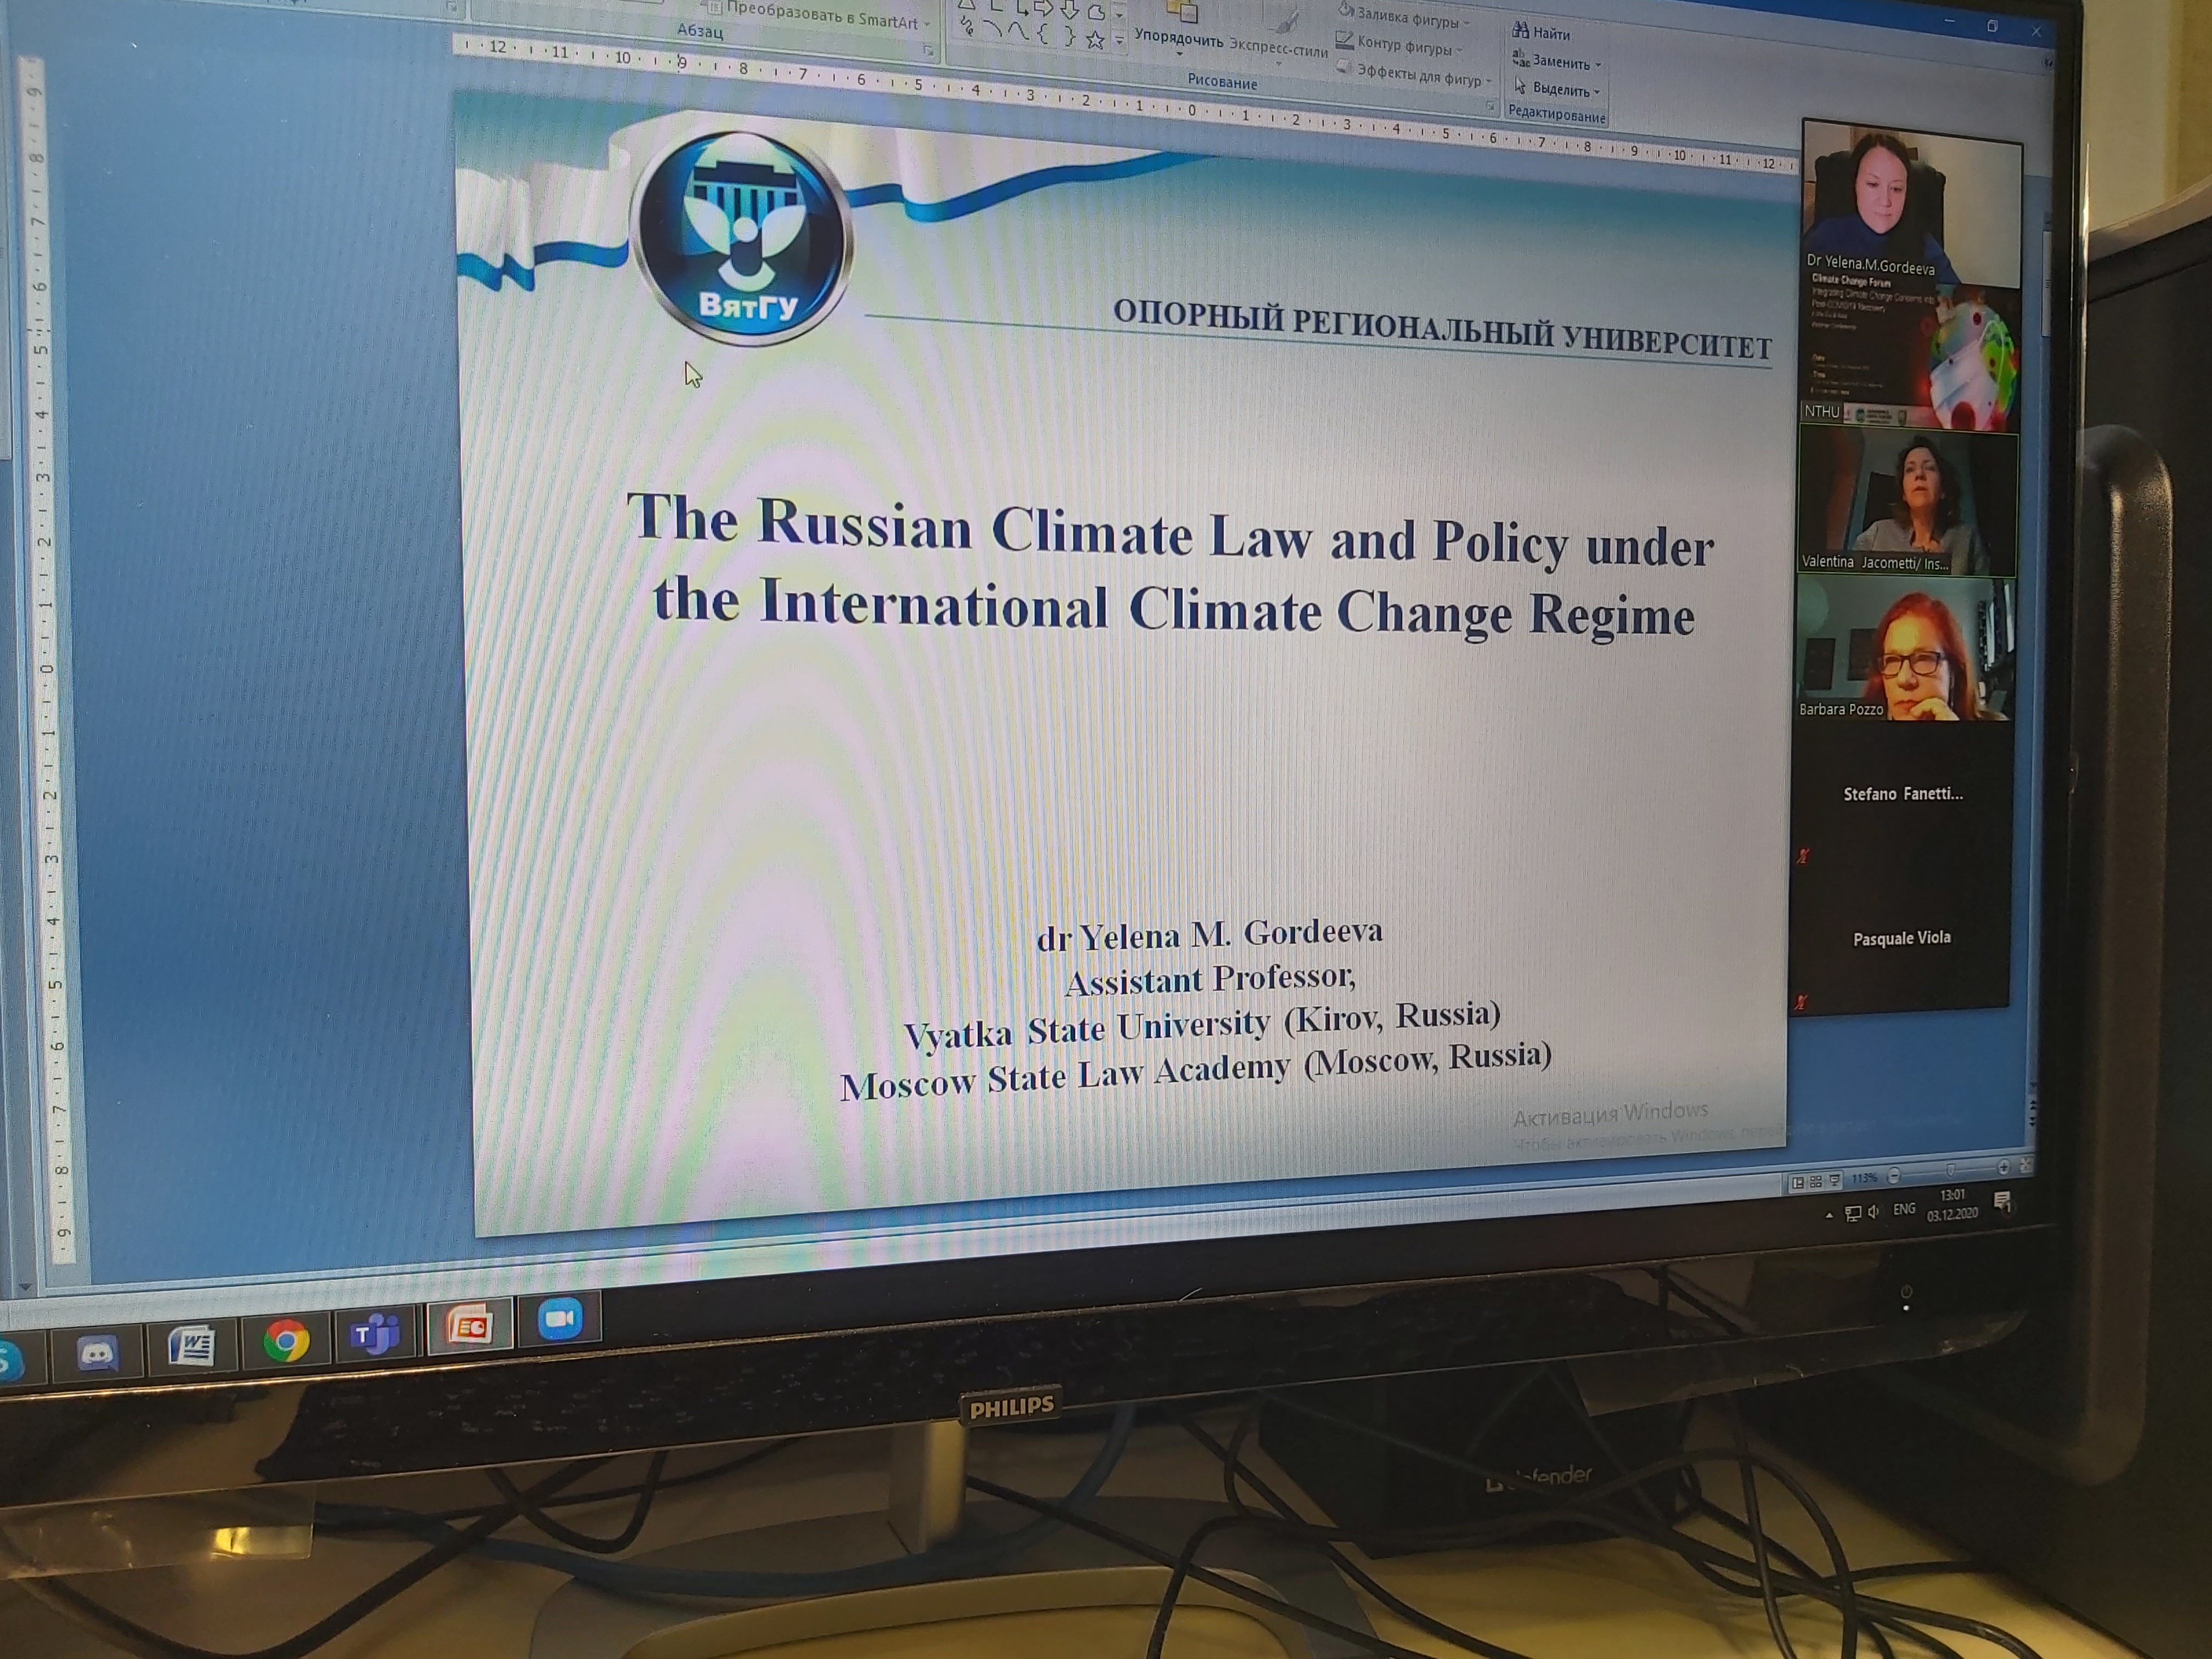The image size is (2212, 1659).
Task: Click the 113% zoom level
Action: click(1864, 1178)
